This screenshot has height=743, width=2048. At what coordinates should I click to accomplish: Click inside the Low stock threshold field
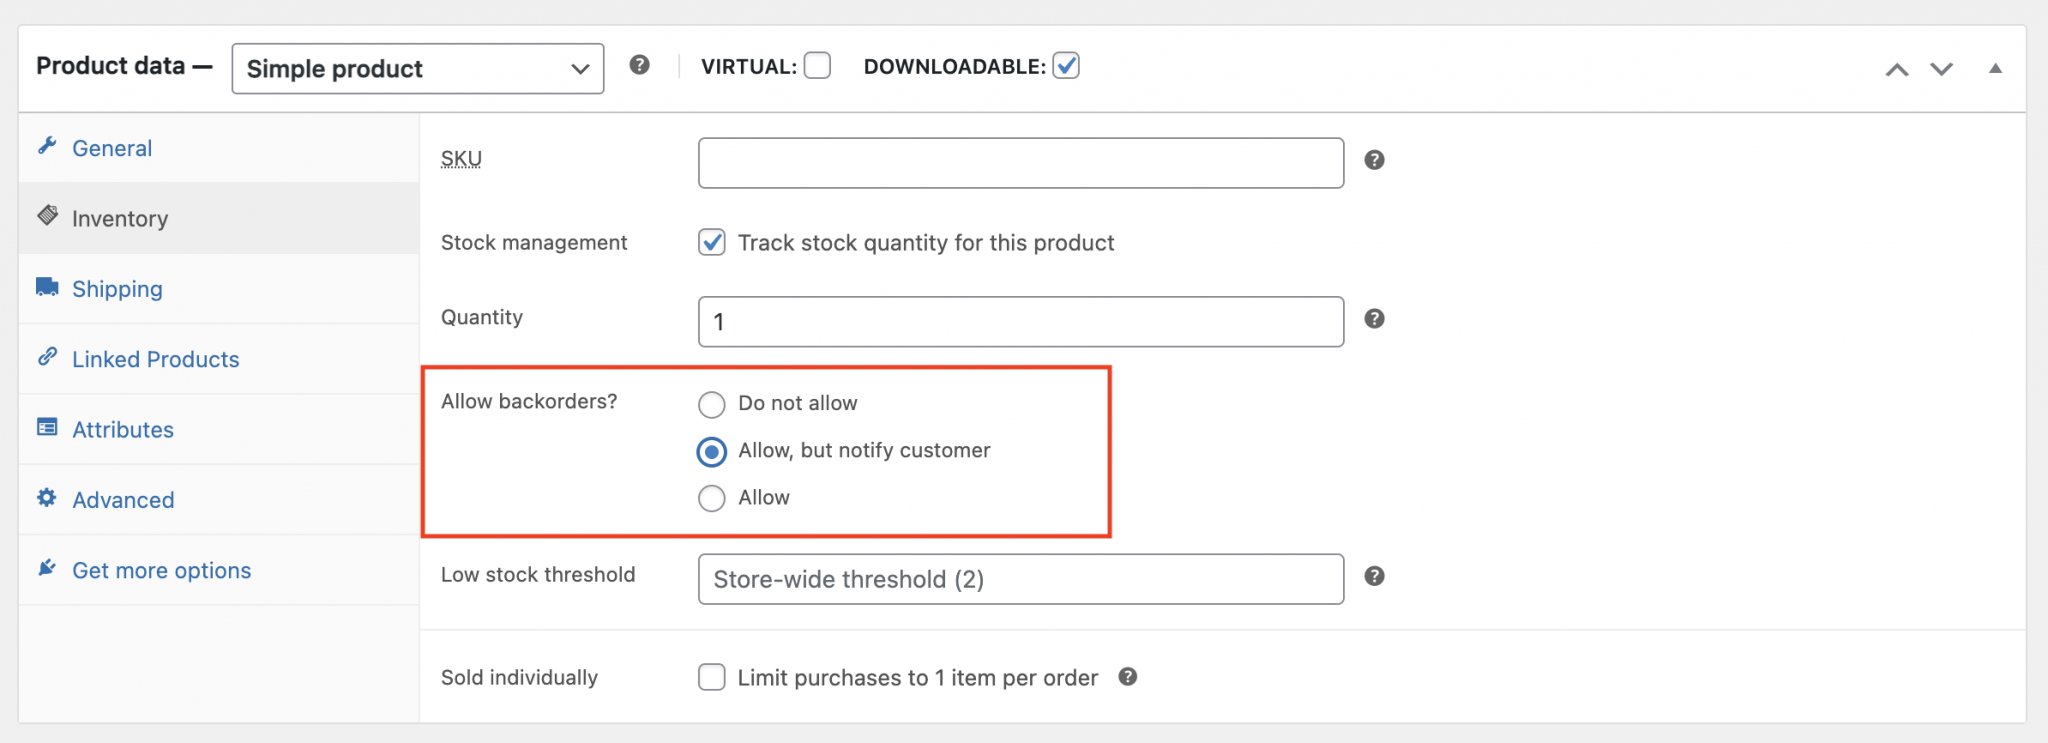click(1019, 579)
